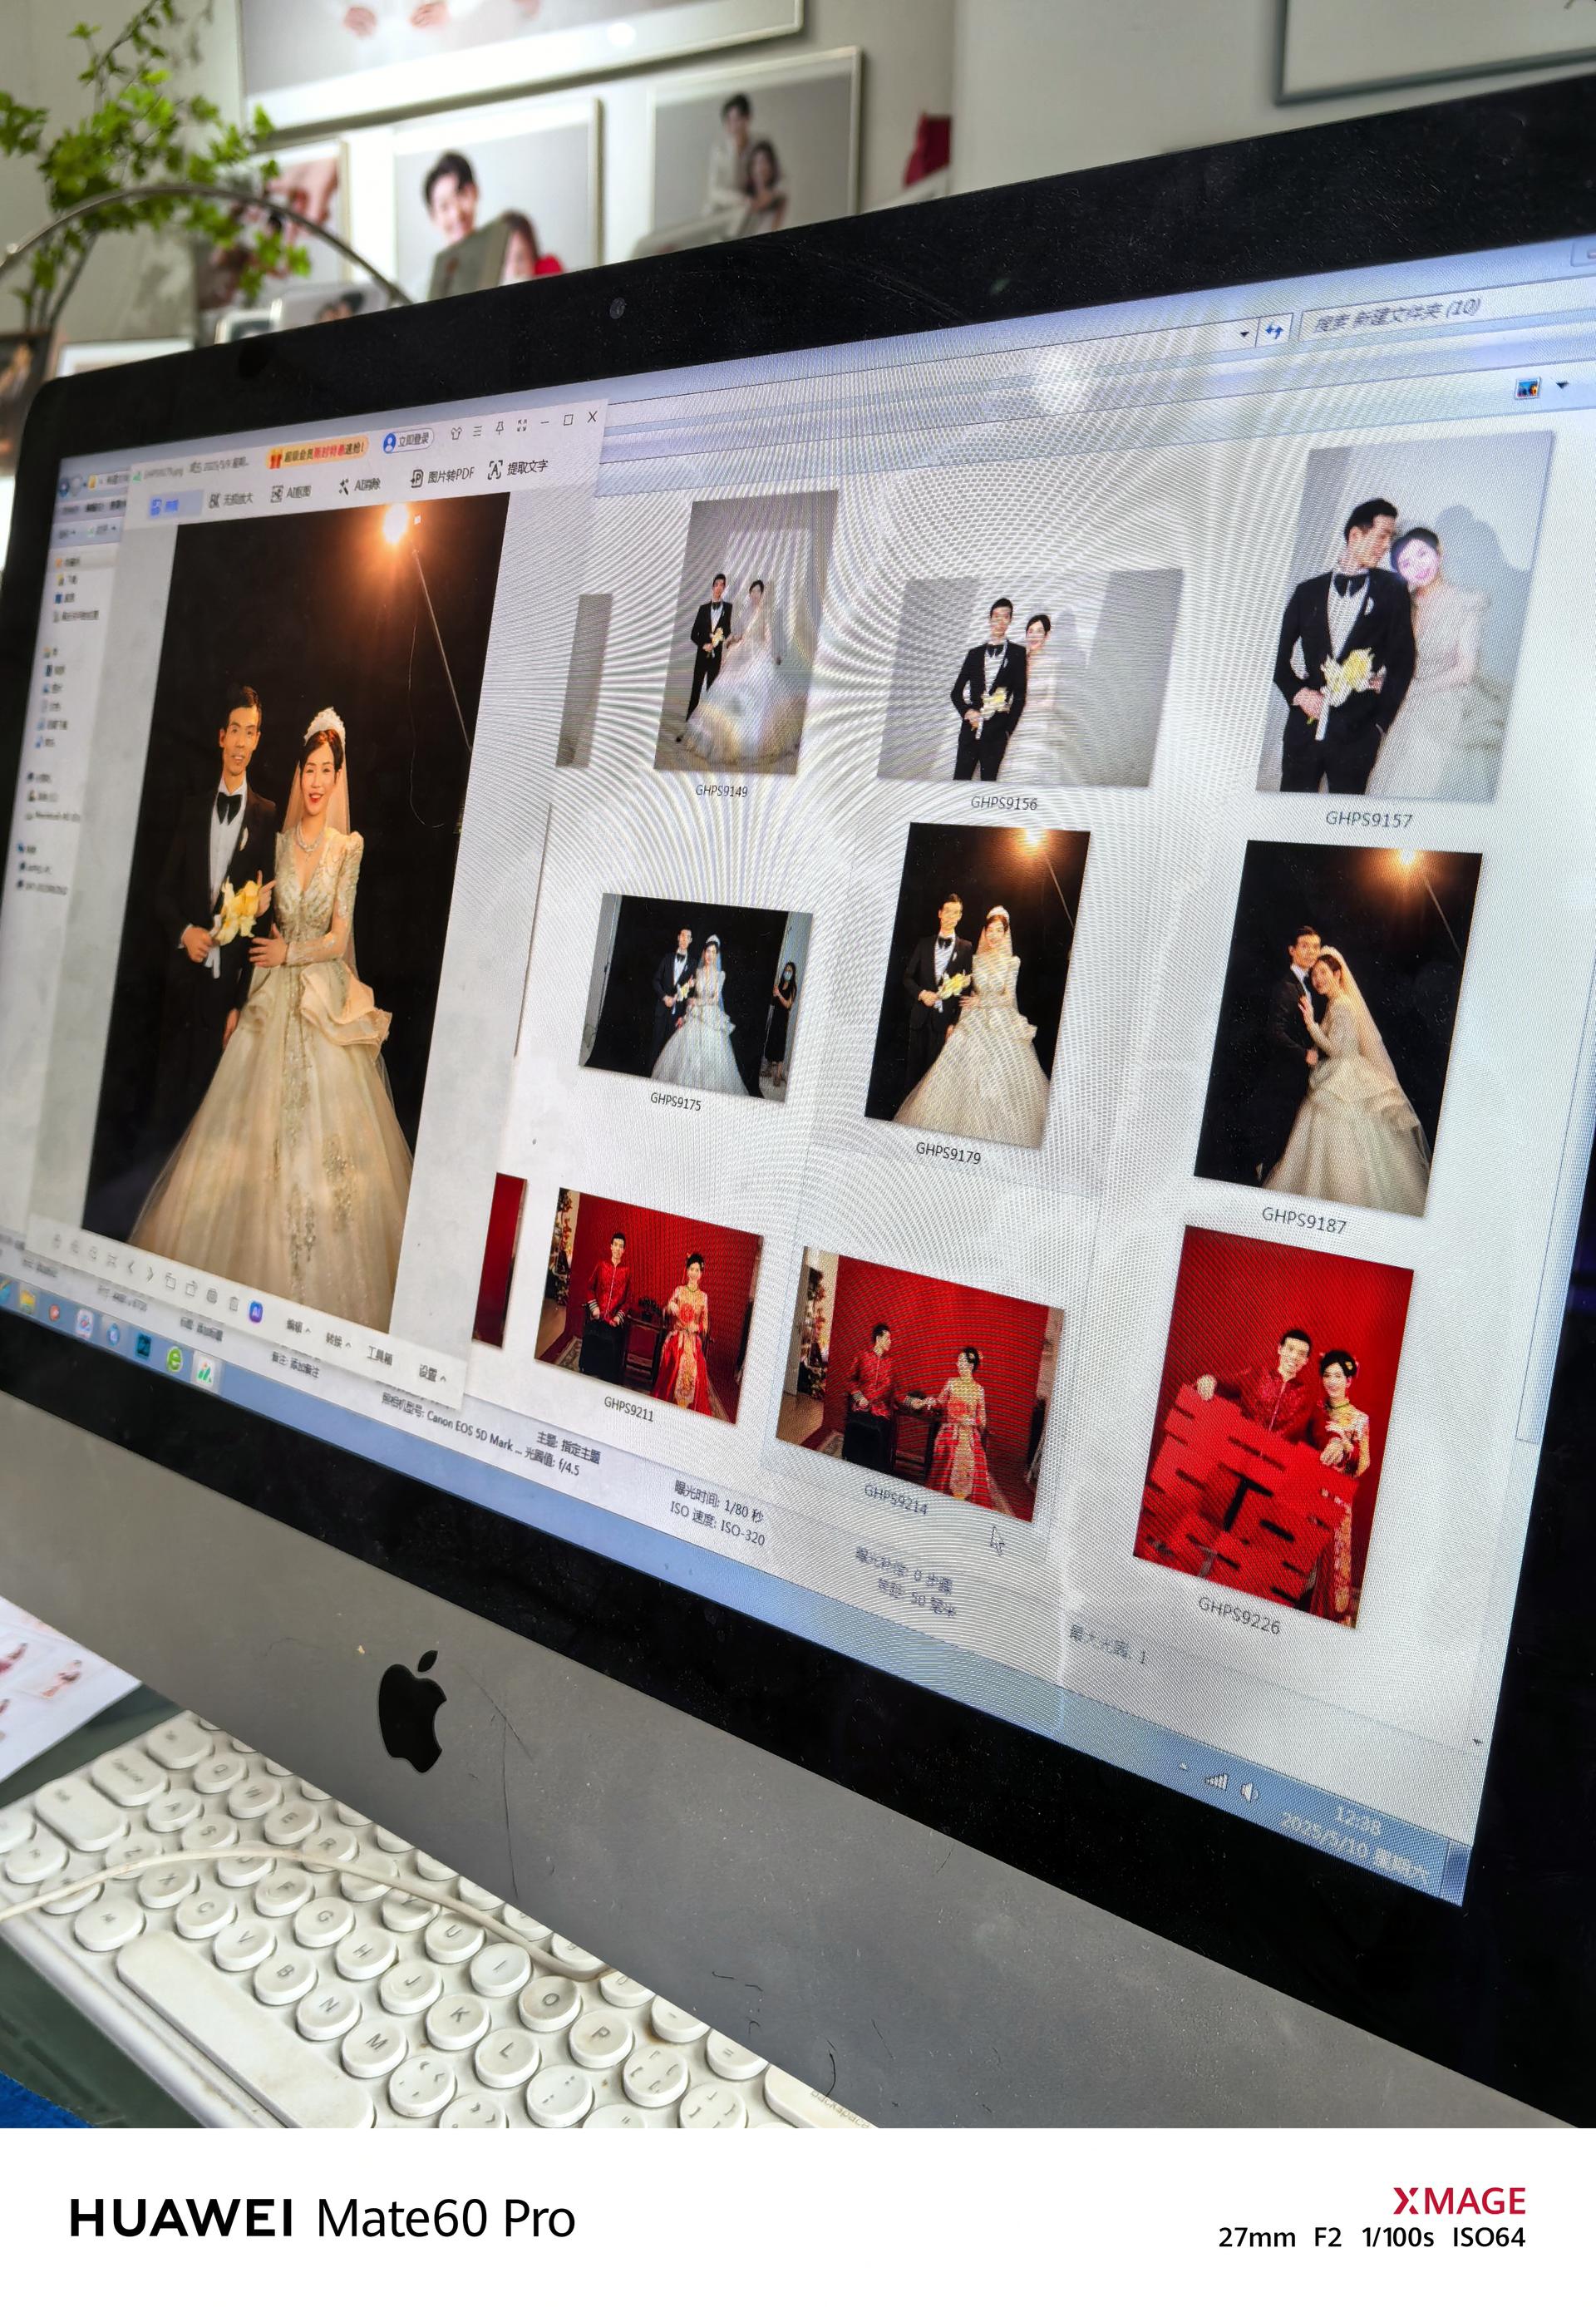Open the view options dropdown arrow

coord(1562,385)
